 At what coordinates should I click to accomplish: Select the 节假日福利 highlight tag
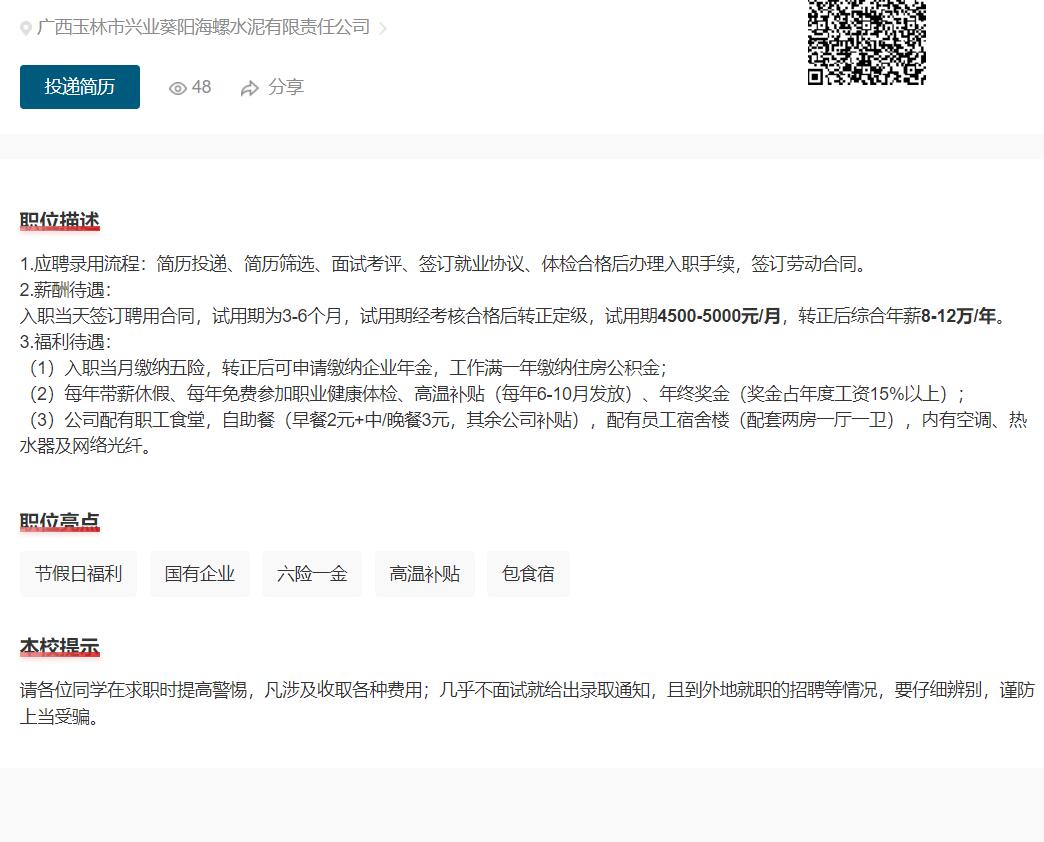pyautogui.click(x=78, y=574)
